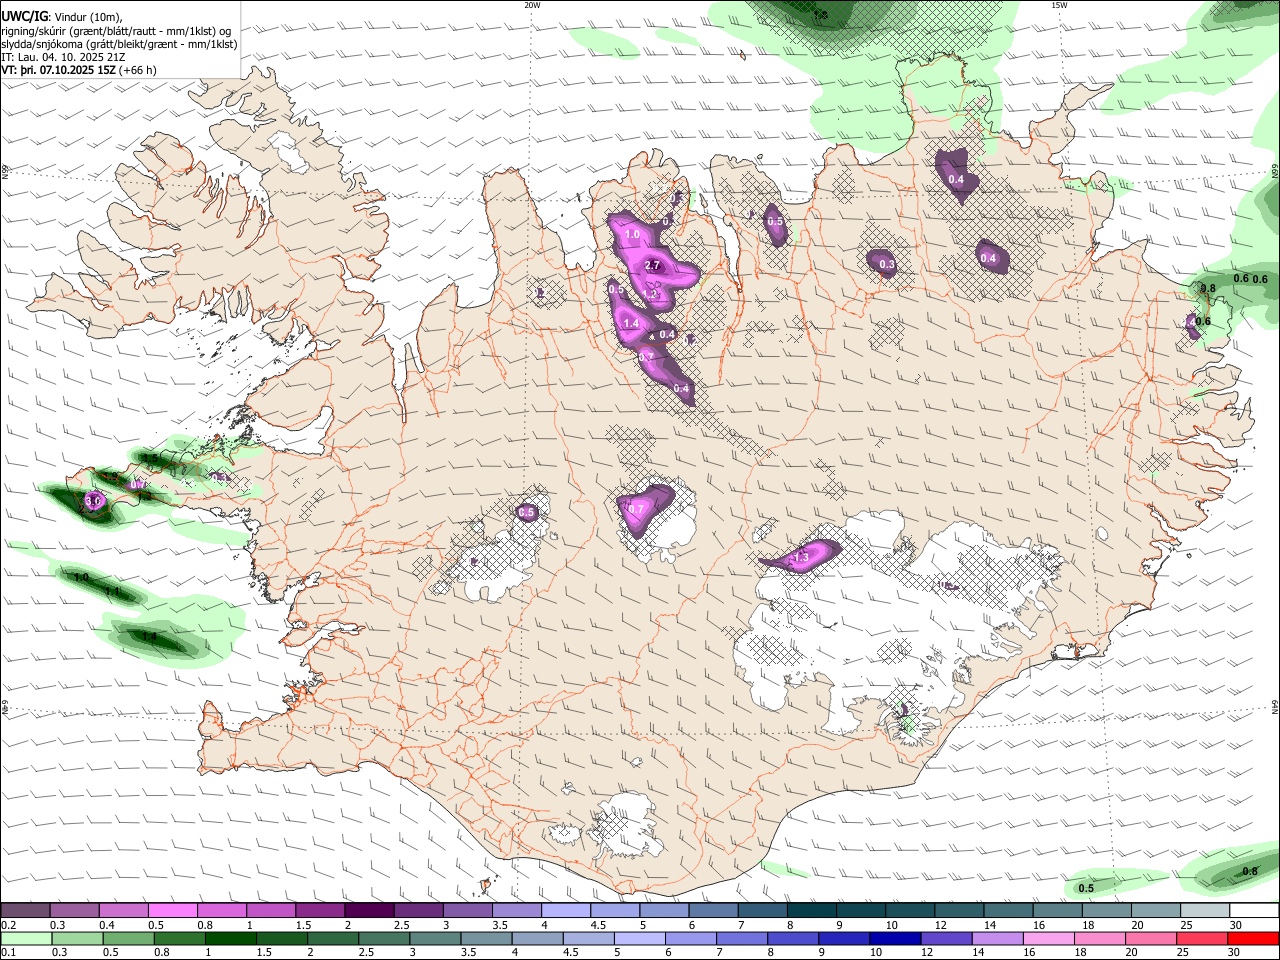Viewport: 1280px width, 960px height.
Task: Click the '2.7' snowfall value on map
Action: [x=653, y=265]
